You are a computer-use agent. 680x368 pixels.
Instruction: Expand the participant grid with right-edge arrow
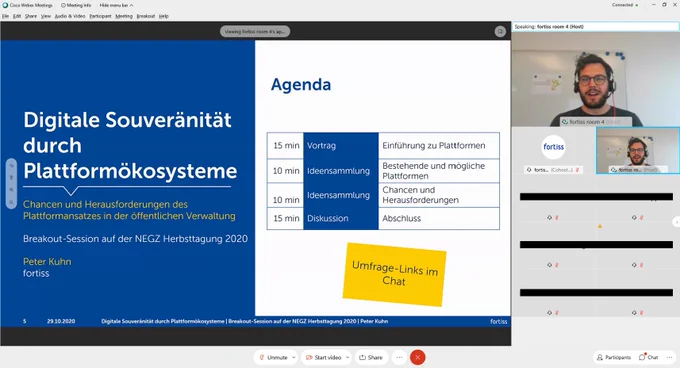[x=676, y=222]
